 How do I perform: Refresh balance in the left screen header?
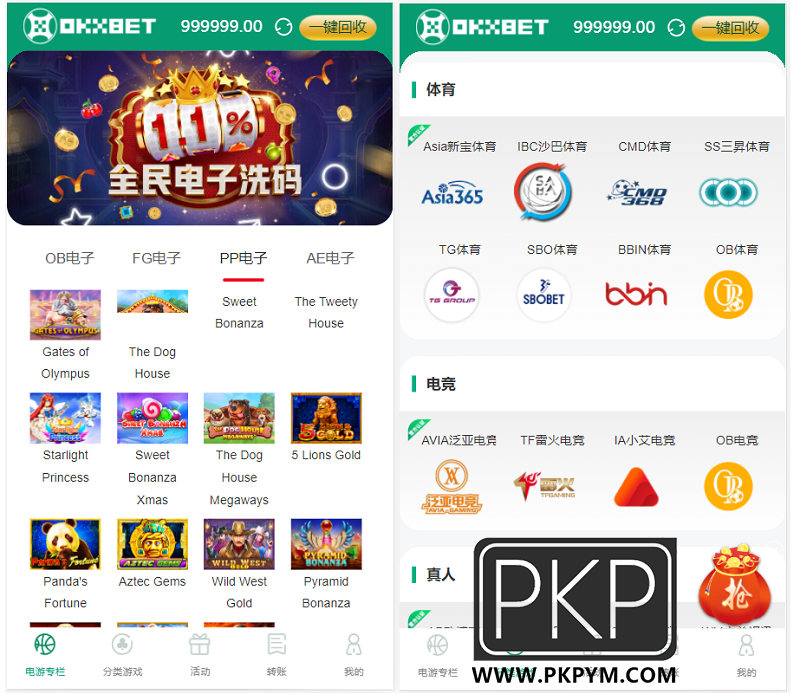[x=284, y=27]
